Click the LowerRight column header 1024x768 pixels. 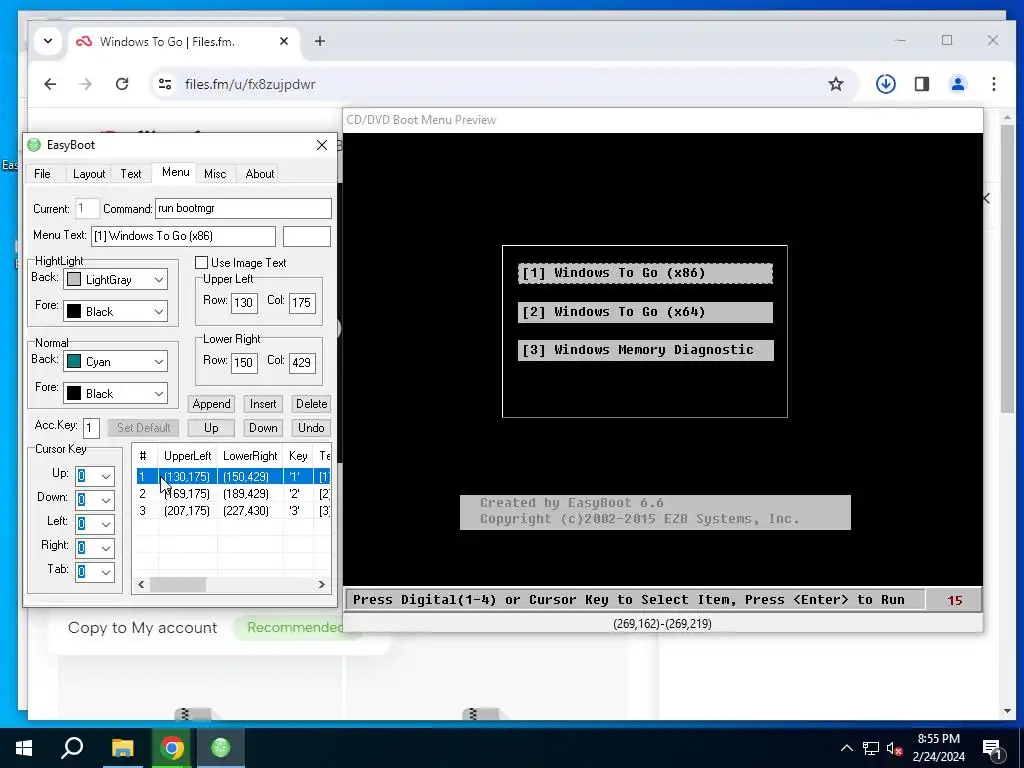(x=250, y=456)
